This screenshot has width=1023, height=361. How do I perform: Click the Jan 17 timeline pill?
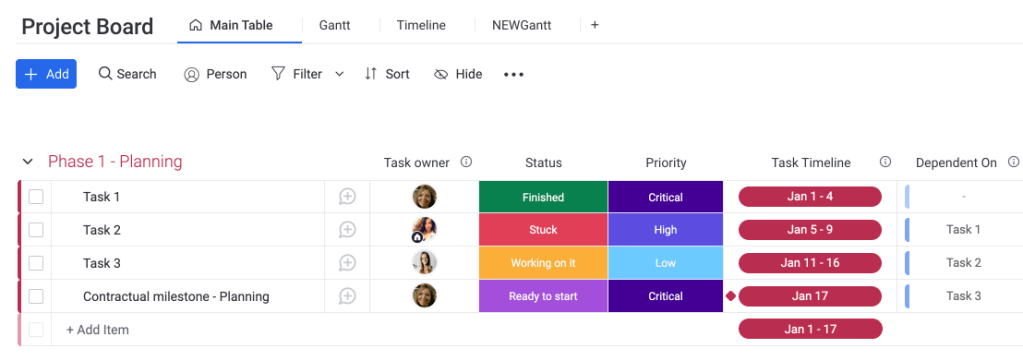pyautogui.click(x=810, y=296)
